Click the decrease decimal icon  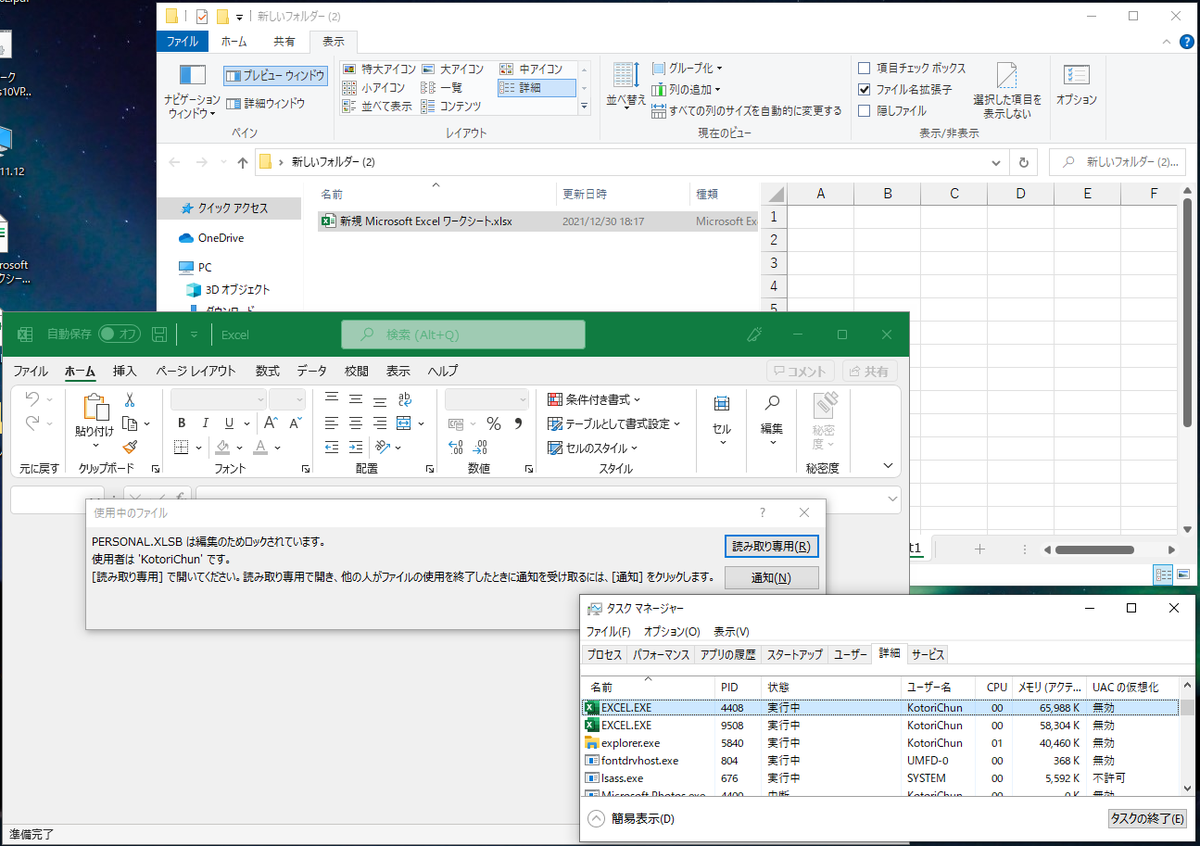click(482, 447)
